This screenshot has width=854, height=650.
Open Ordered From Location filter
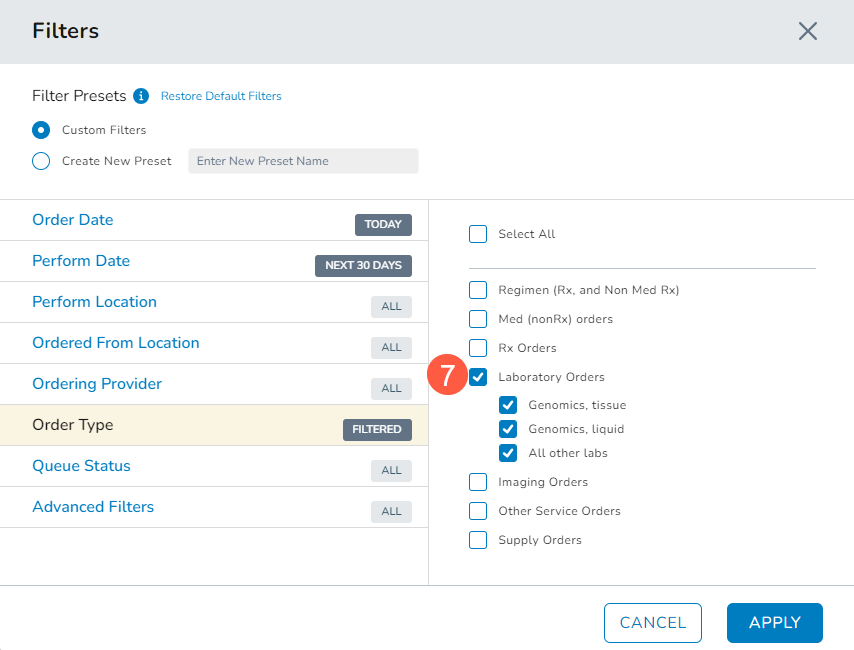(116, 343)
